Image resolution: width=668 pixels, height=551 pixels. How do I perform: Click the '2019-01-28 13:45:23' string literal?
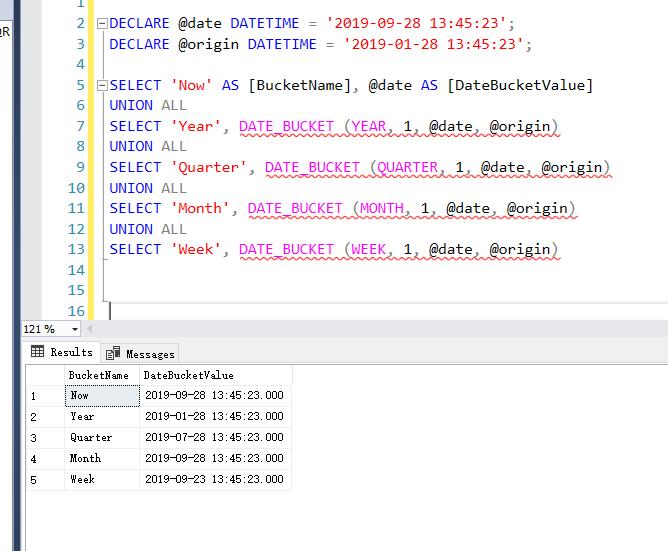(x=434, y=44)
